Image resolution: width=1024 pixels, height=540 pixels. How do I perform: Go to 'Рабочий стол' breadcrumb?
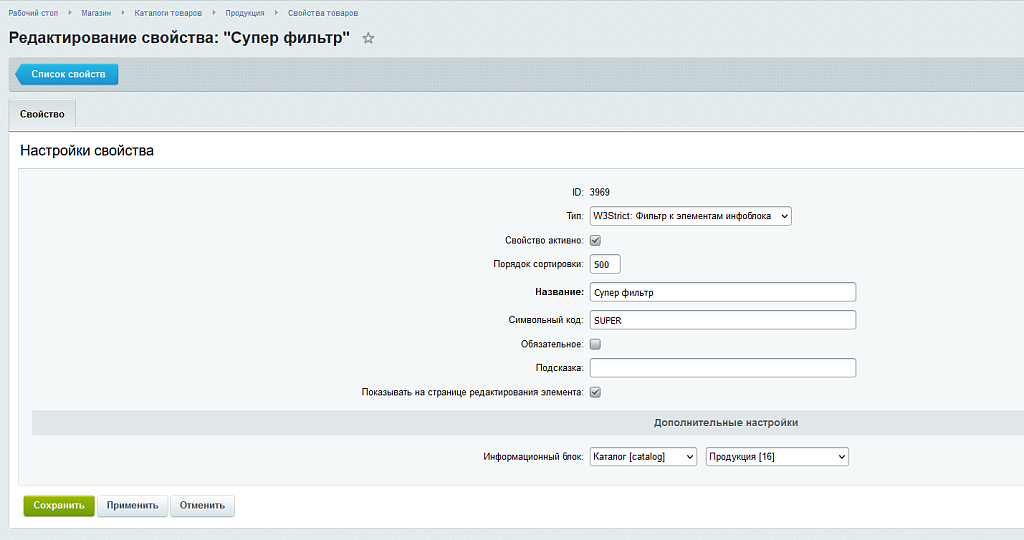pyautogui.click(x=32, y=13)
